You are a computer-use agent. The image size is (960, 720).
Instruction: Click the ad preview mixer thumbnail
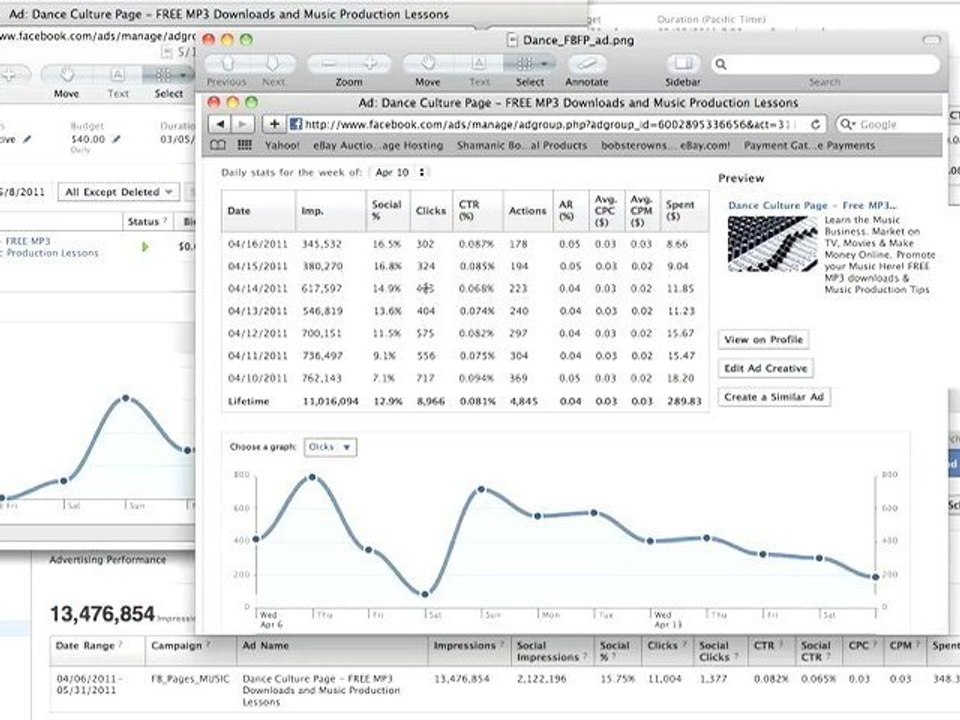point(772,244)
